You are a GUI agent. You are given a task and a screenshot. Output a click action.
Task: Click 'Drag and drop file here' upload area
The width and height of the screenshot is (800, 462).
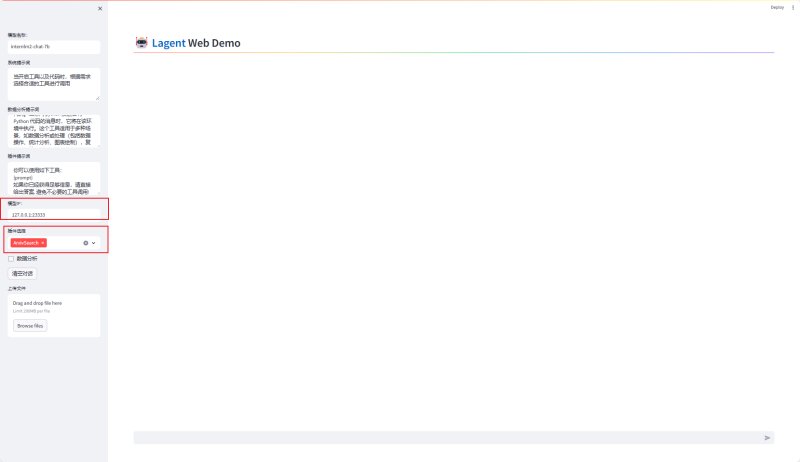(54, 316)
